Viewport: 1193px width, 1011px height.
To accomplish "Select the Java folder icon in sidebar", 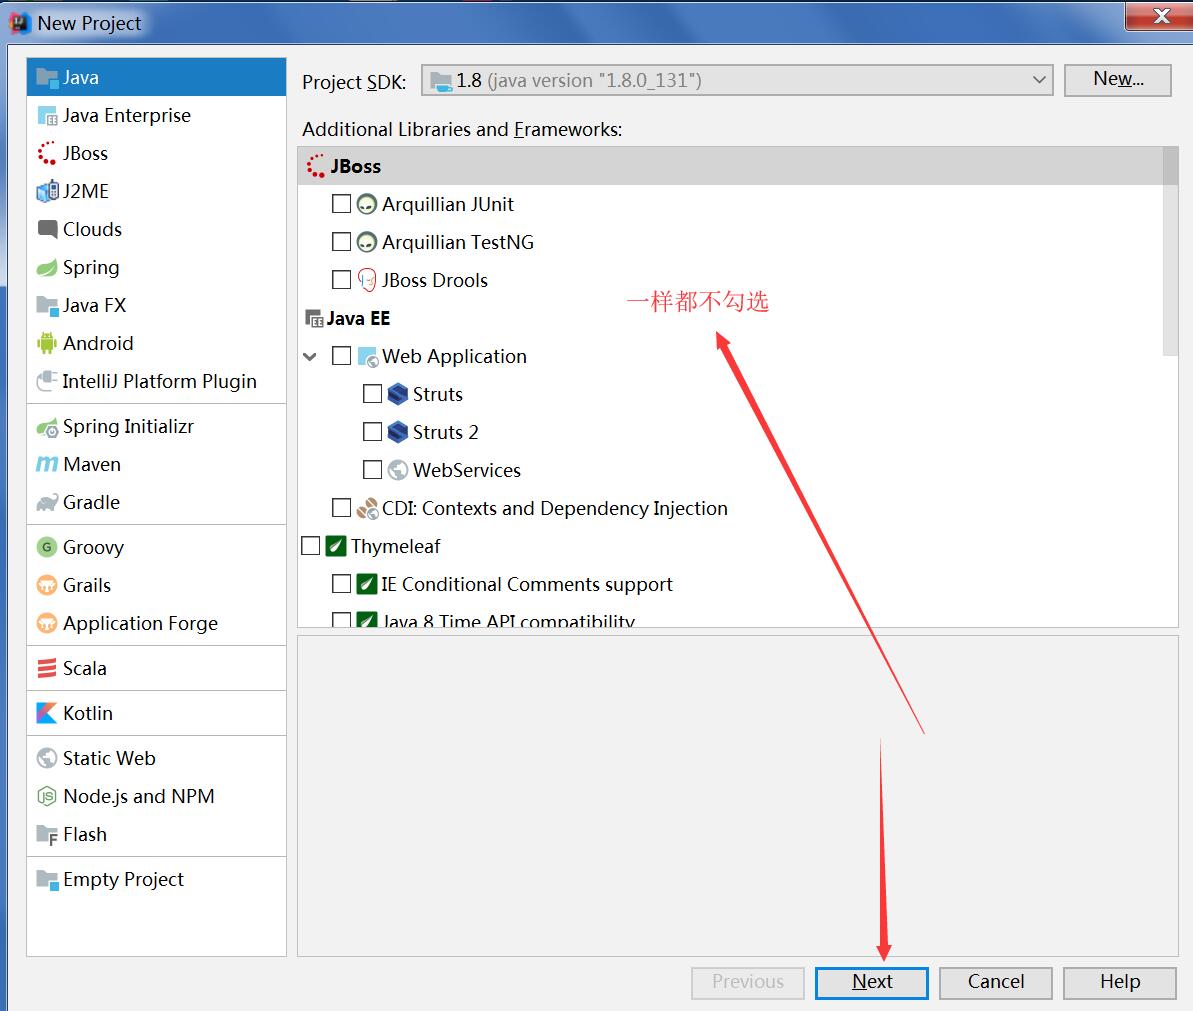I will pyautogui.click(x=47, y=78).
